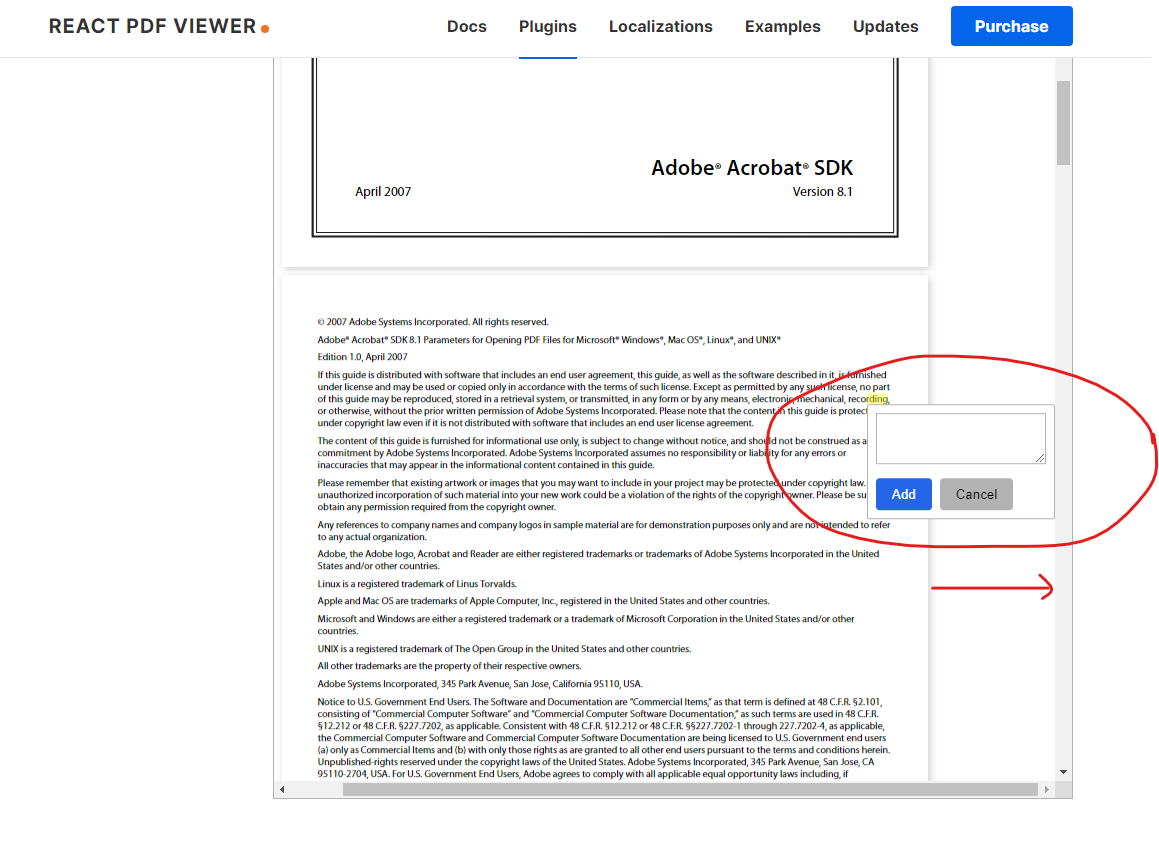Check the Updates page

click(885, 26)
